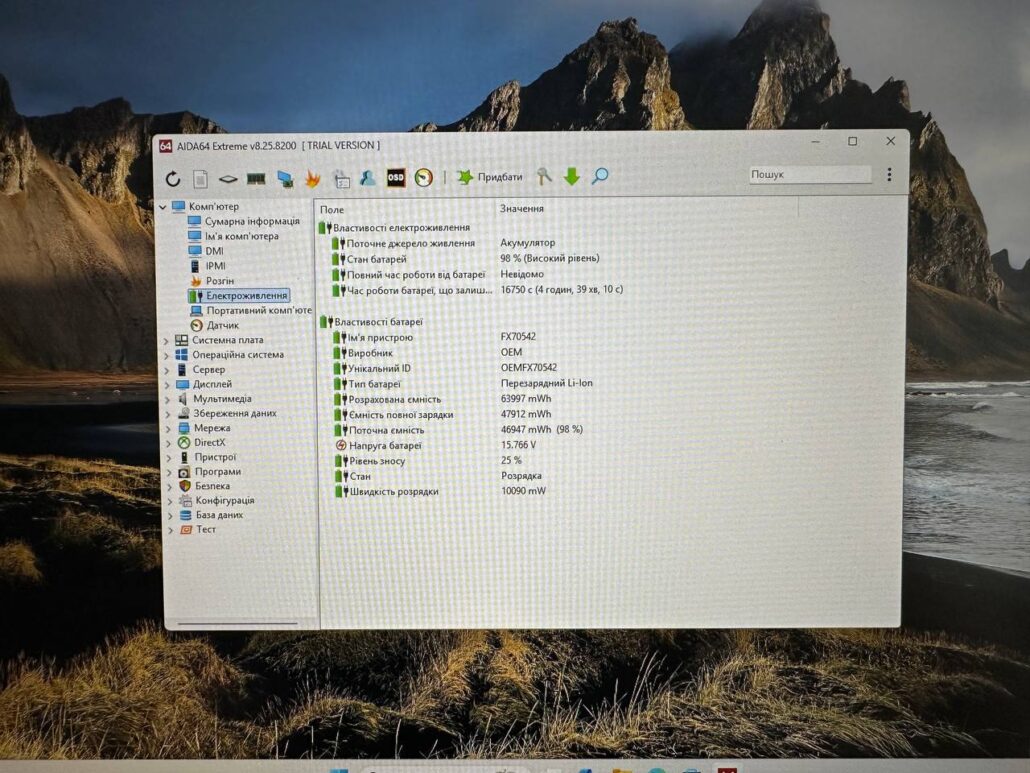
Task: Select Датчик item in the sidebar
Action: (x=222, y=325)
